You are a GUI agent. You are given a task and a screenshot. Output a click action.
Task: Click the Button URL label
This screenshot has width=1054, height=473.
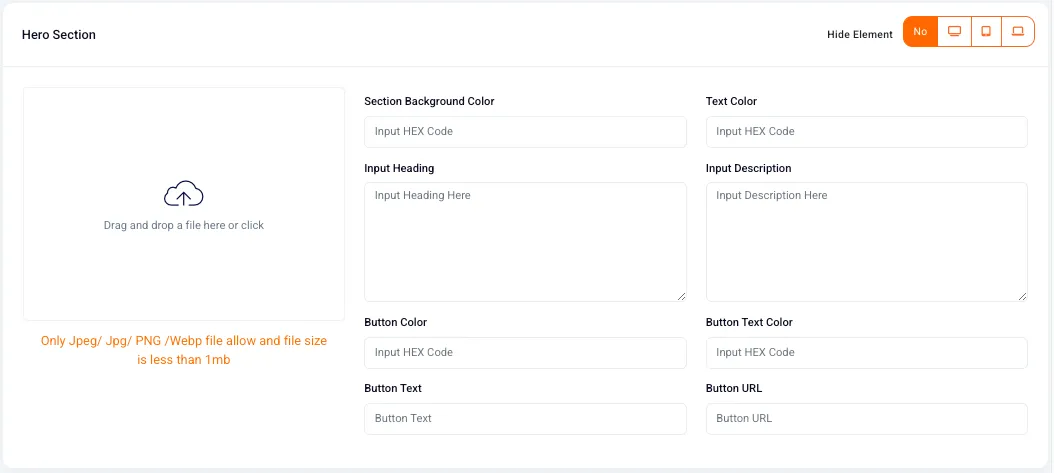[x=734, y=388]
